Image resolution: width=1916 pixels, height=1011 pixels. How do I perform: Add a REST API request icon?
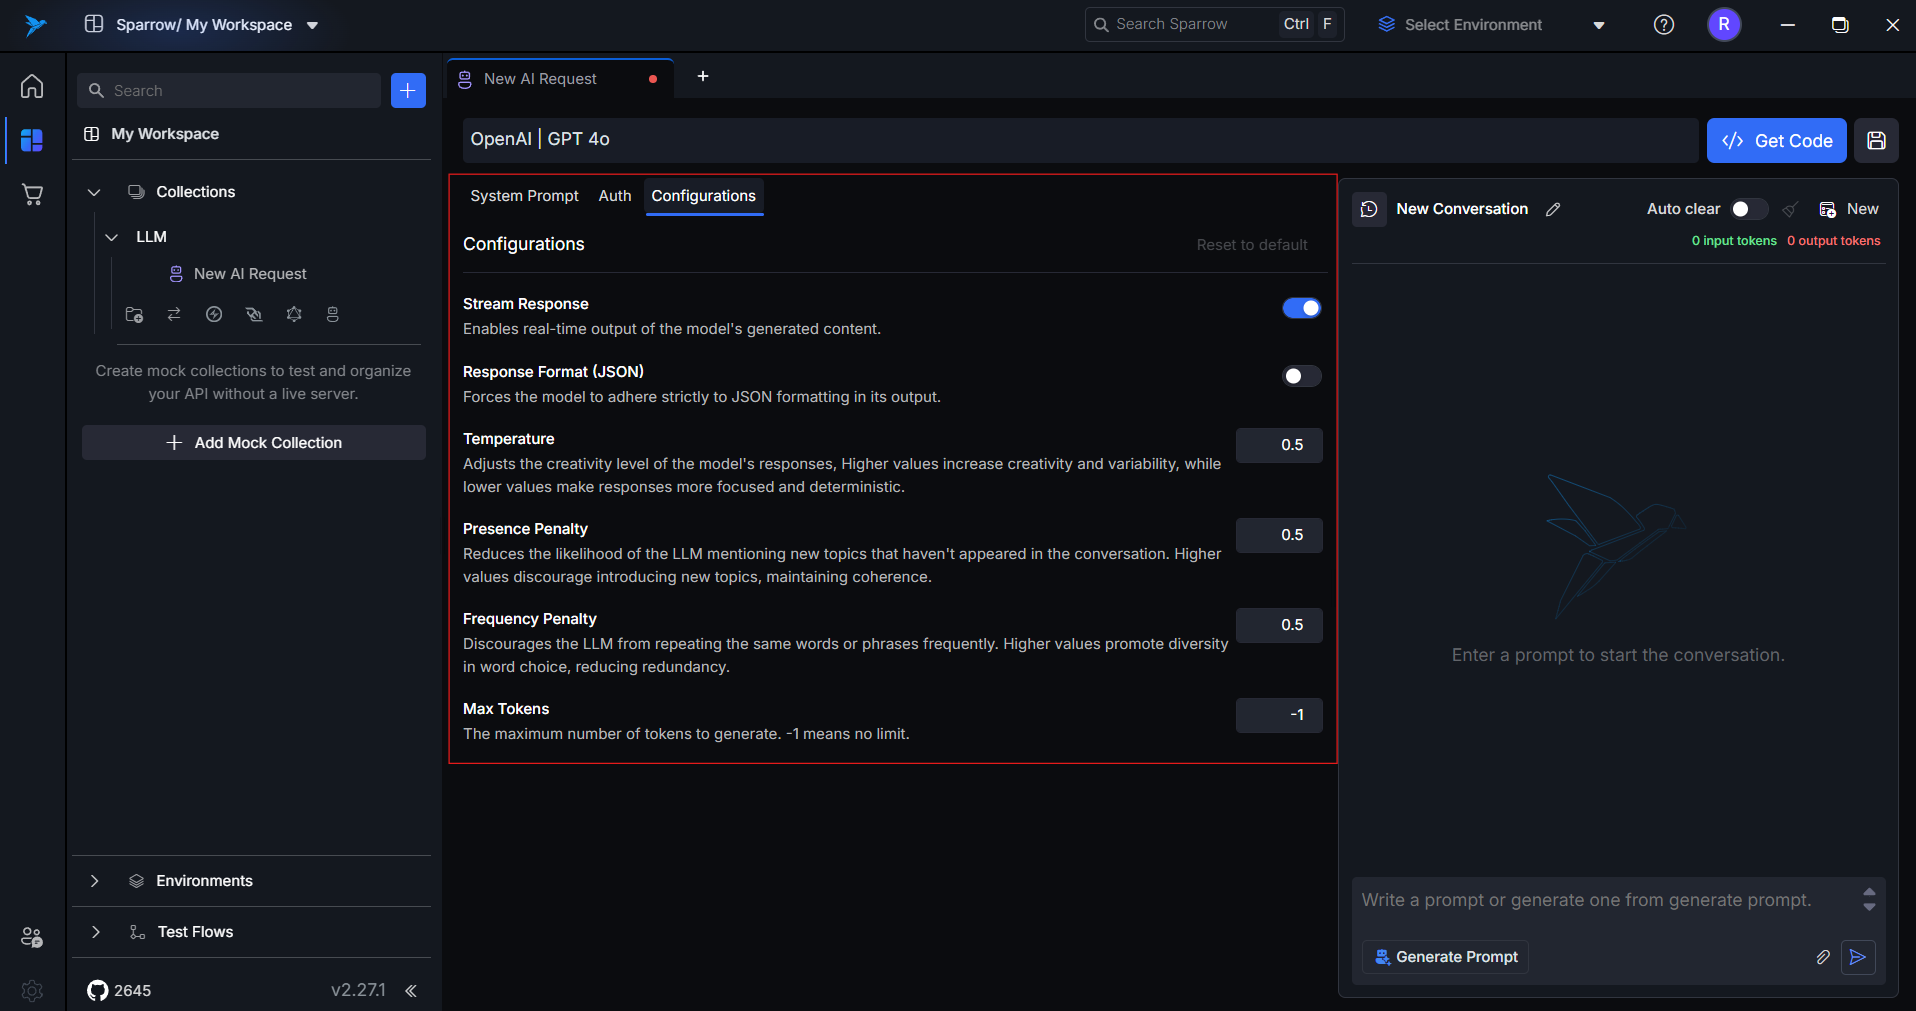click(x=174, y=314)
